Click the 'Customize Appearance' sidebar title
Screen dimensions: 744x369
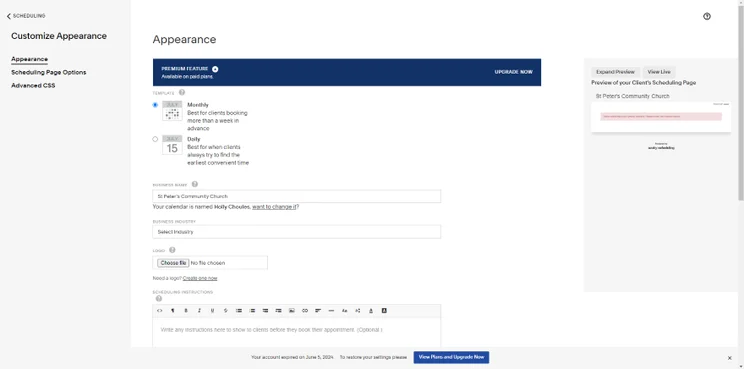[x=59, y=36]
